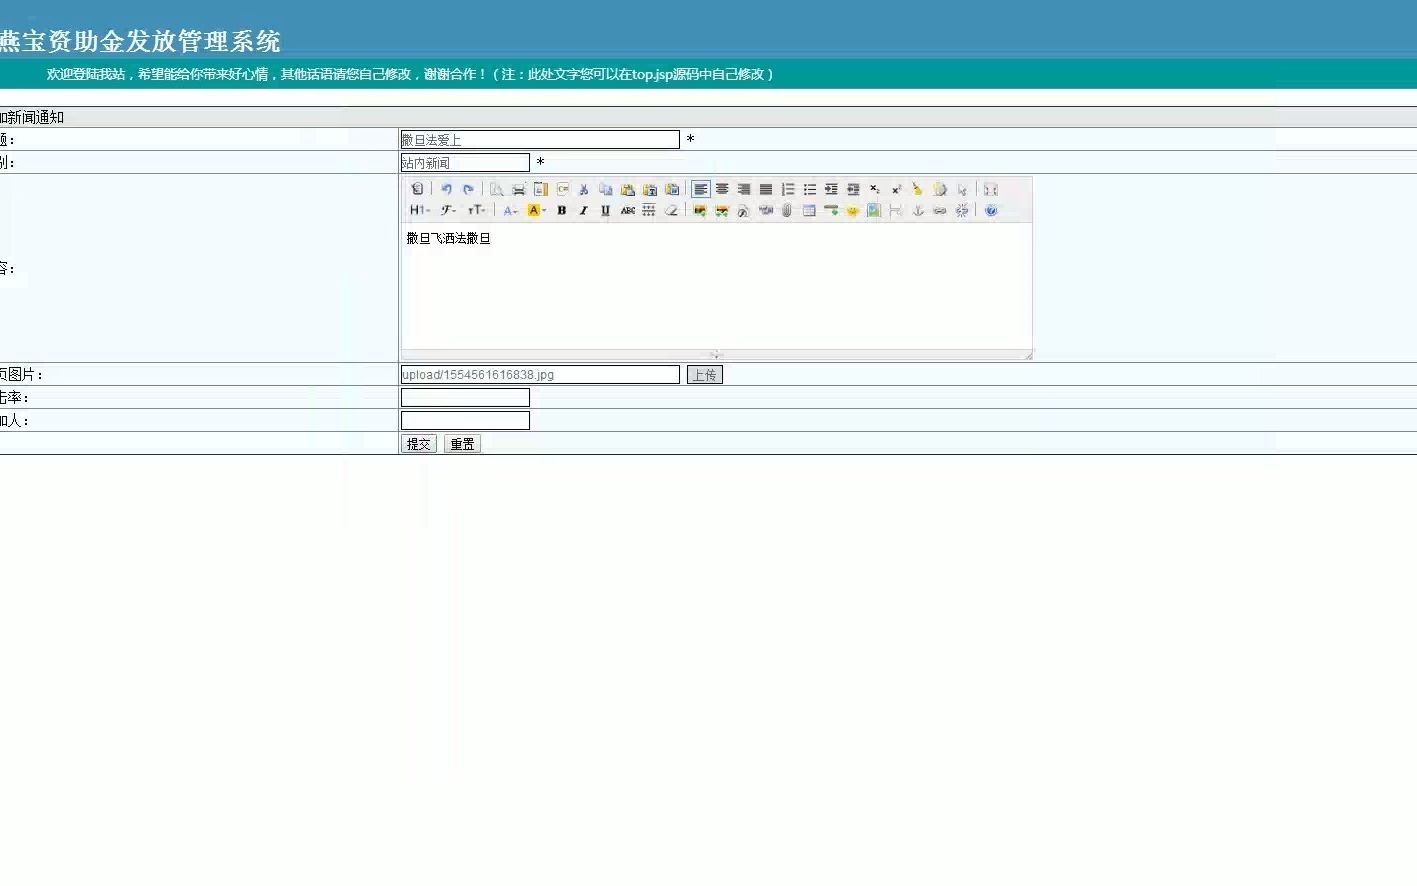The height and width of the screenshot is (886, 1417).
Task: Click inside the editor content area text
Action: point(448,238)
